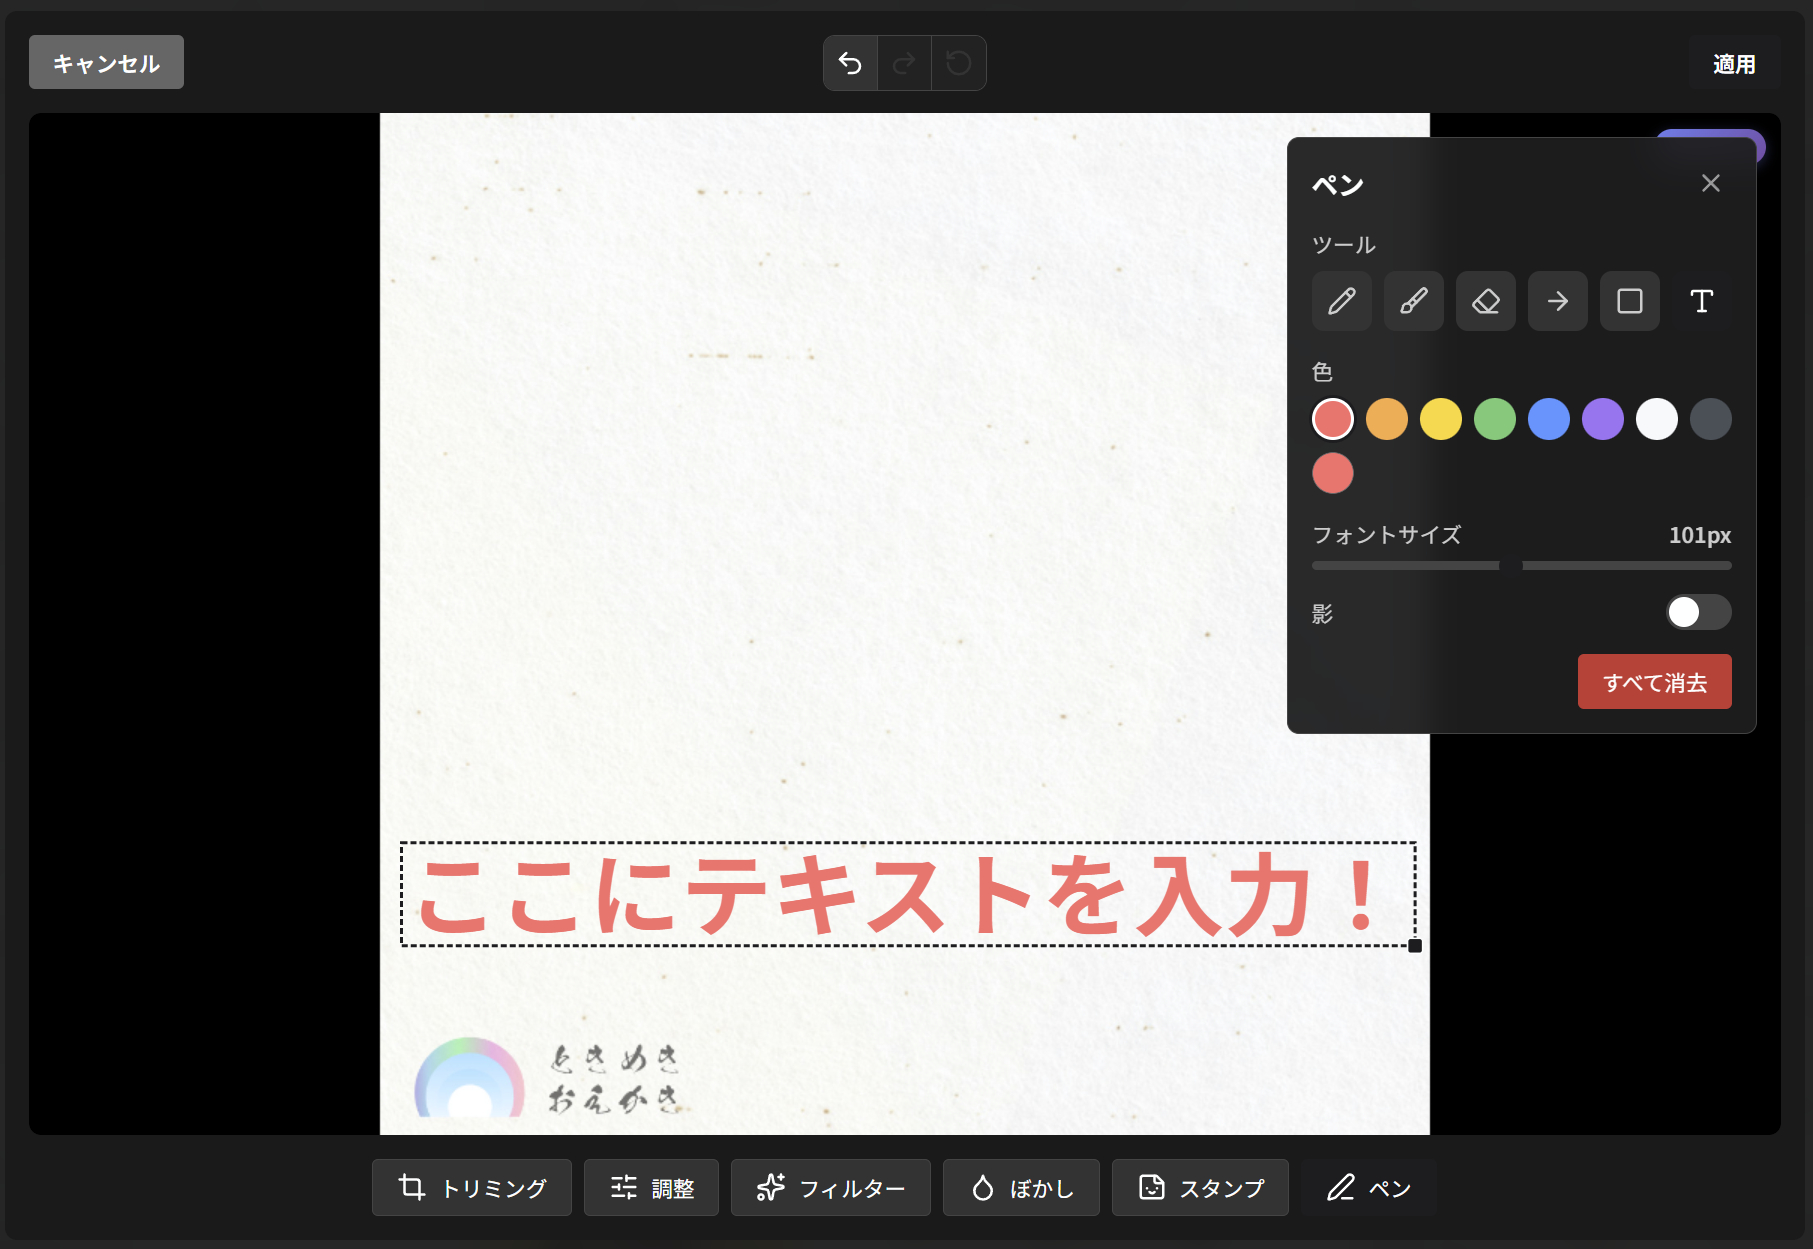
Task: Click the キャンセル button
Action: [106, 63]
